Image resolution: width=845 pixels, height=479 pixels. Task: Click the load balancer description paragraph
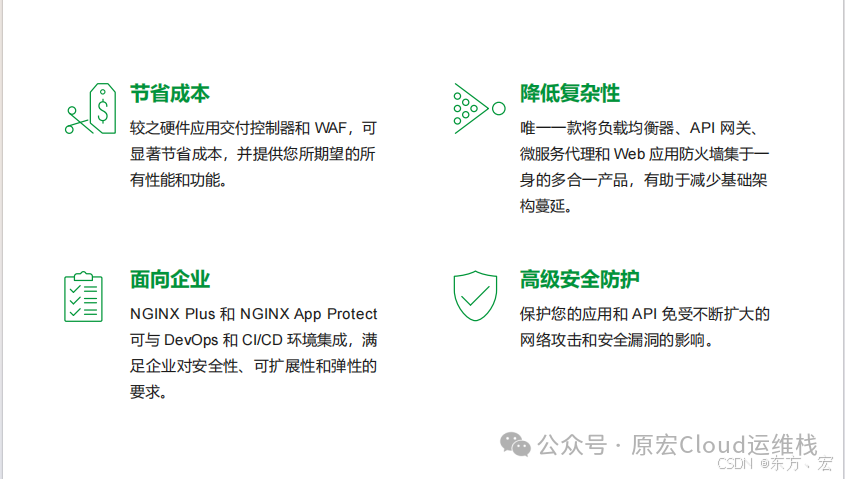tap(645, 167)
